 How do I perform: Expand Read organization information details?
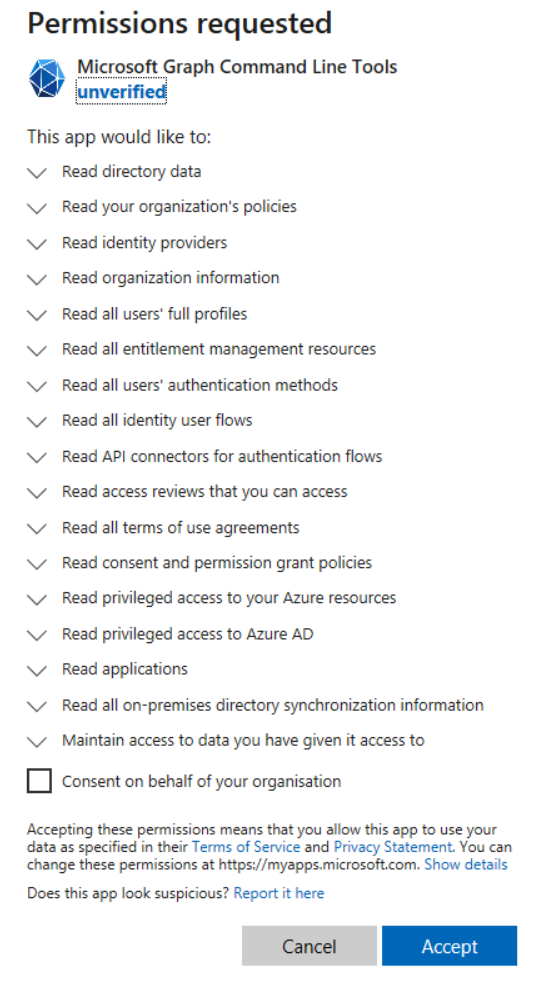(38, 279)
